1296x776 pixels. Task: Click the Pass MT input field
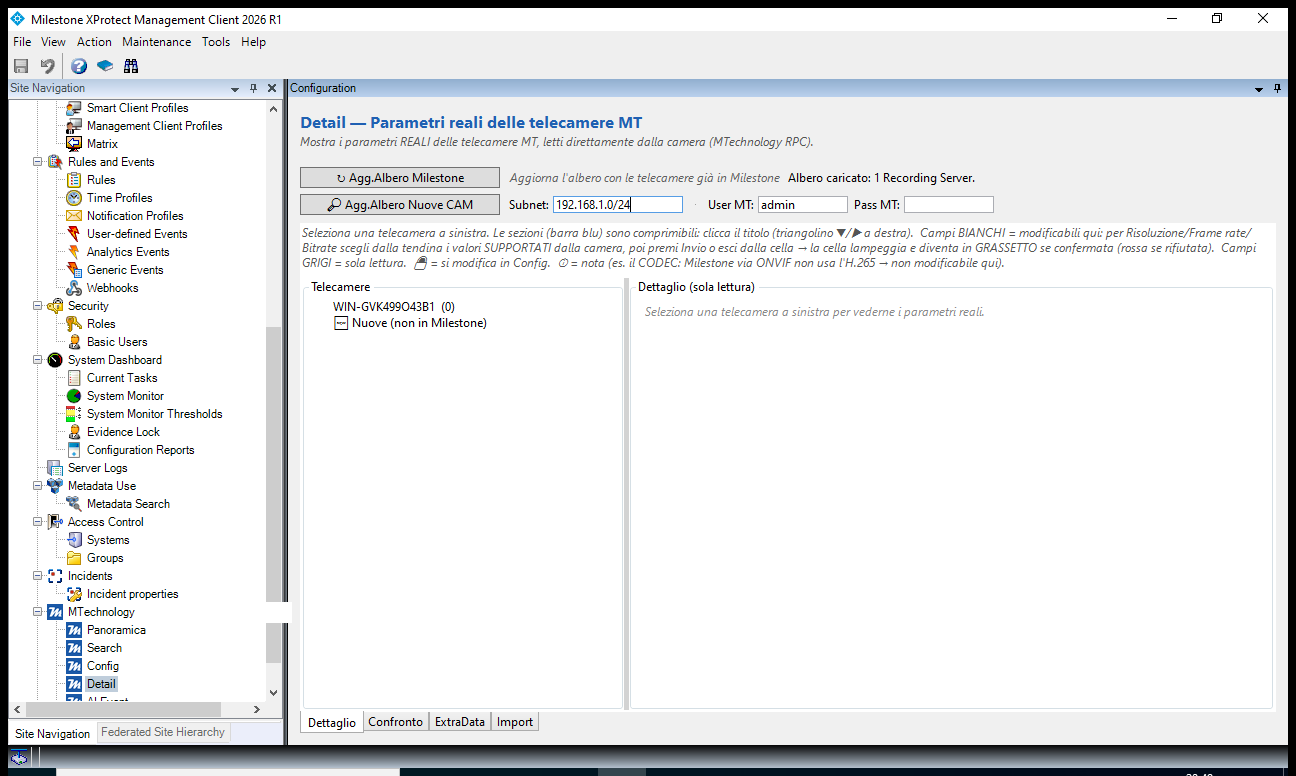(949, 204)
